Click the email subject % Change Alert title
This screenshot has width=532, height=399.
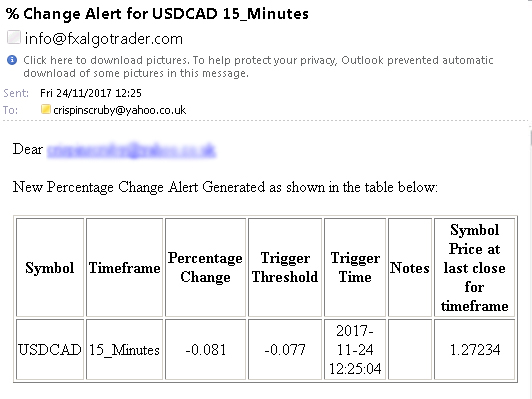(x=157, y=14)
